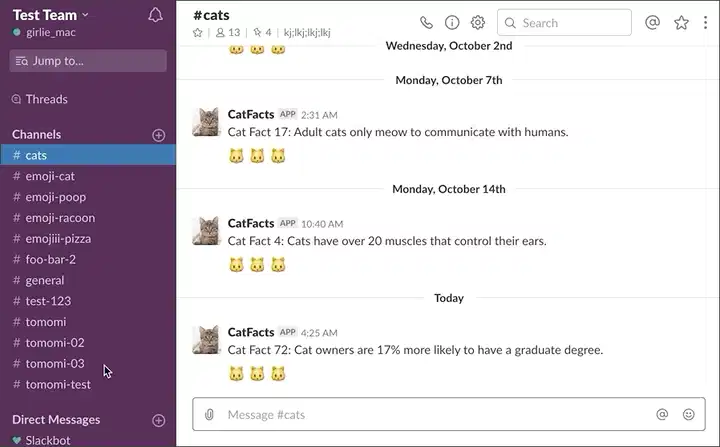
Task: Open a new direct message with plus icon
Action: [x=158, y=420]
